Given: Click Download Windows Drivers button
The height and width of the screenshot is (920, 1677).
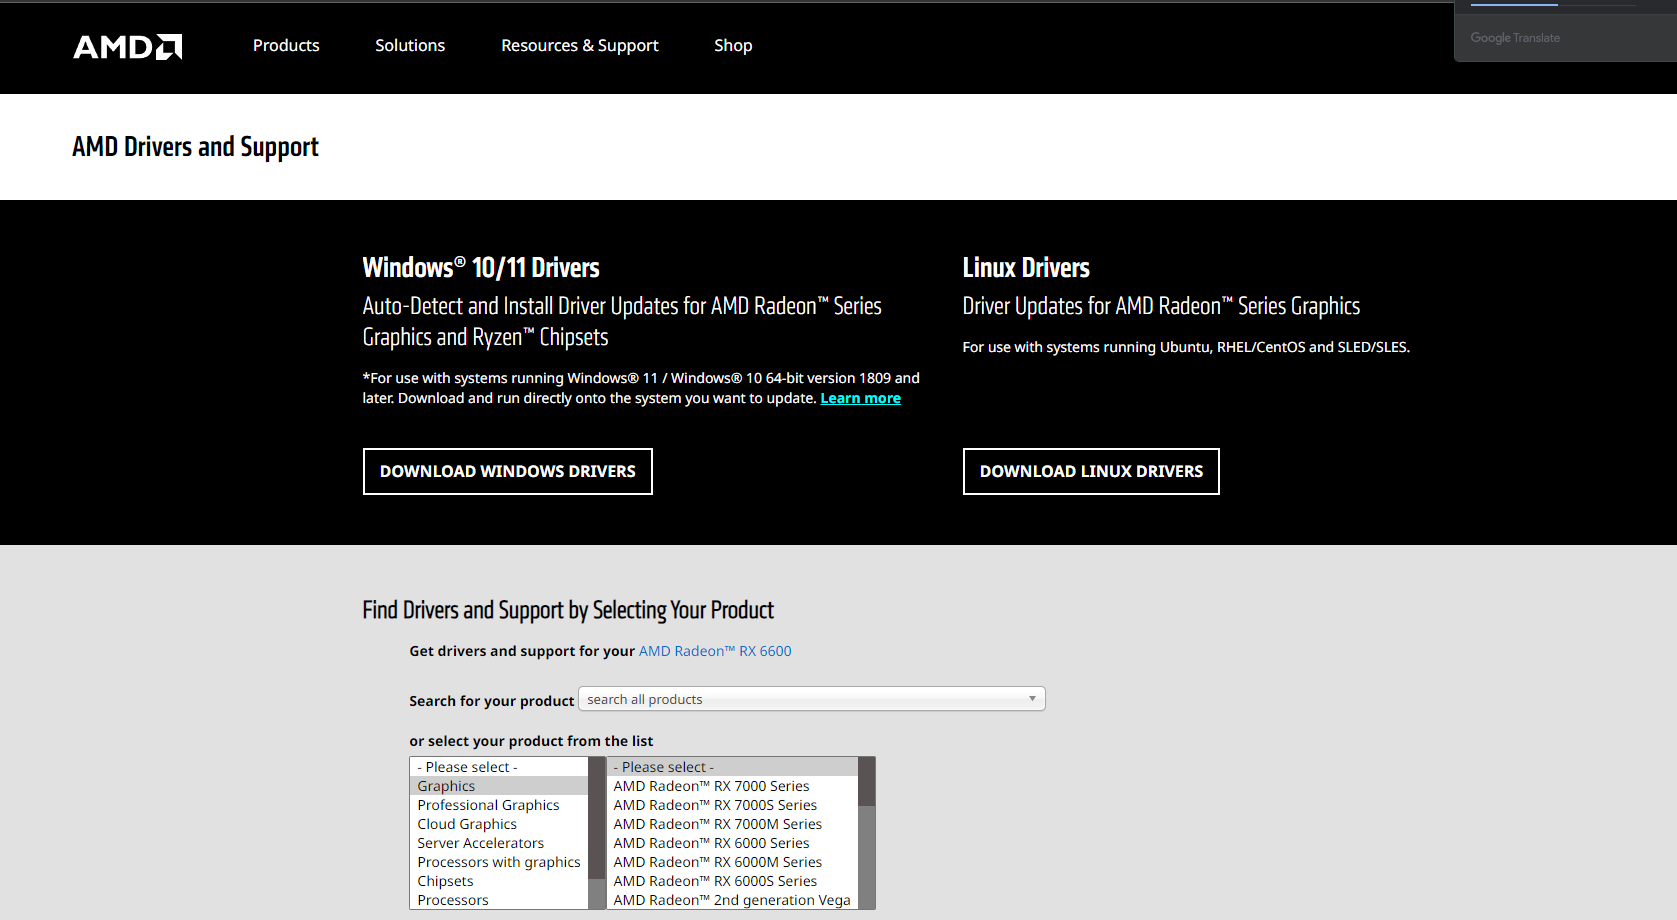Looking at the screenshot, I should pyautogui.click(x=508, y=471).
